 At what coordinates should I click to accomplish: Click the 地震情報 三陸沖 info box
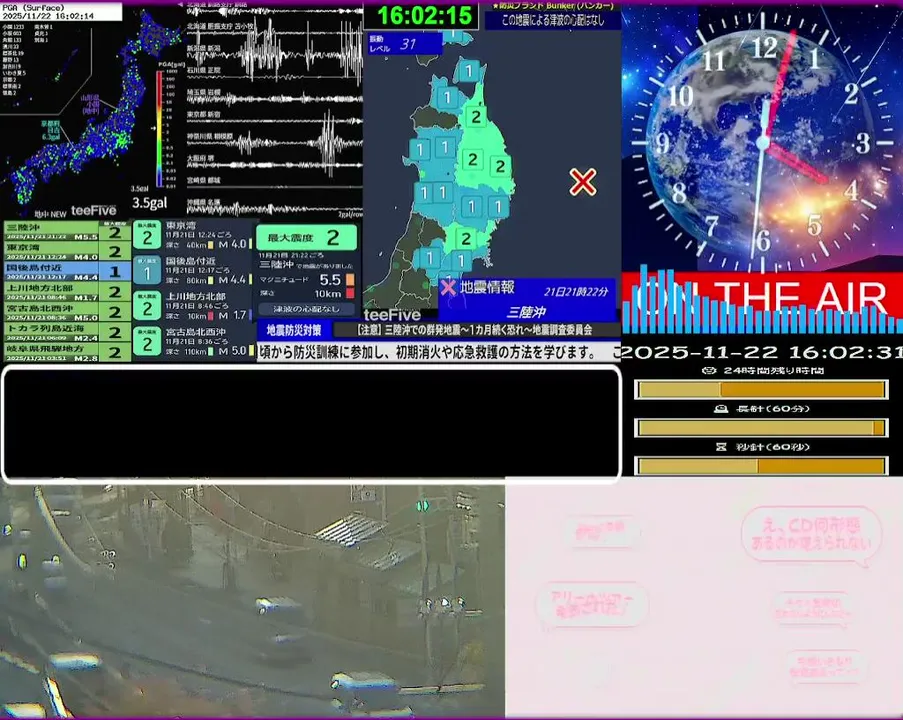tap(526, 300)
